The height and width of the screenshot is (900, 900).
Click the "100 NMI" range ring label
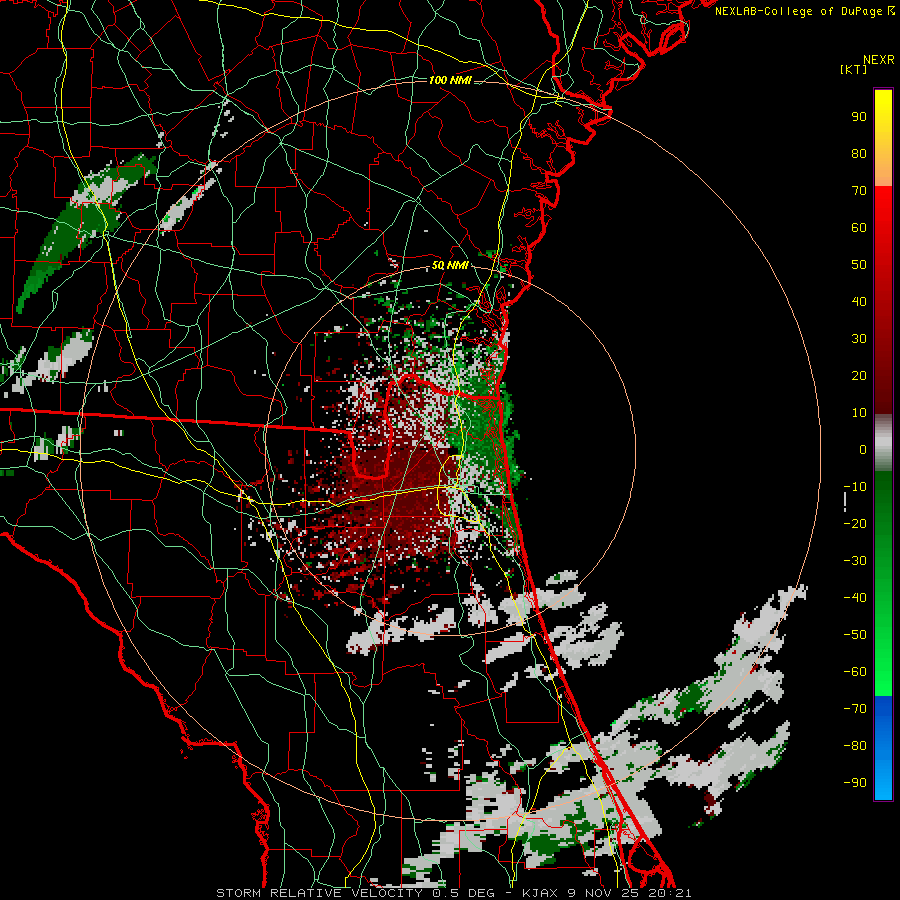[450, 80]
